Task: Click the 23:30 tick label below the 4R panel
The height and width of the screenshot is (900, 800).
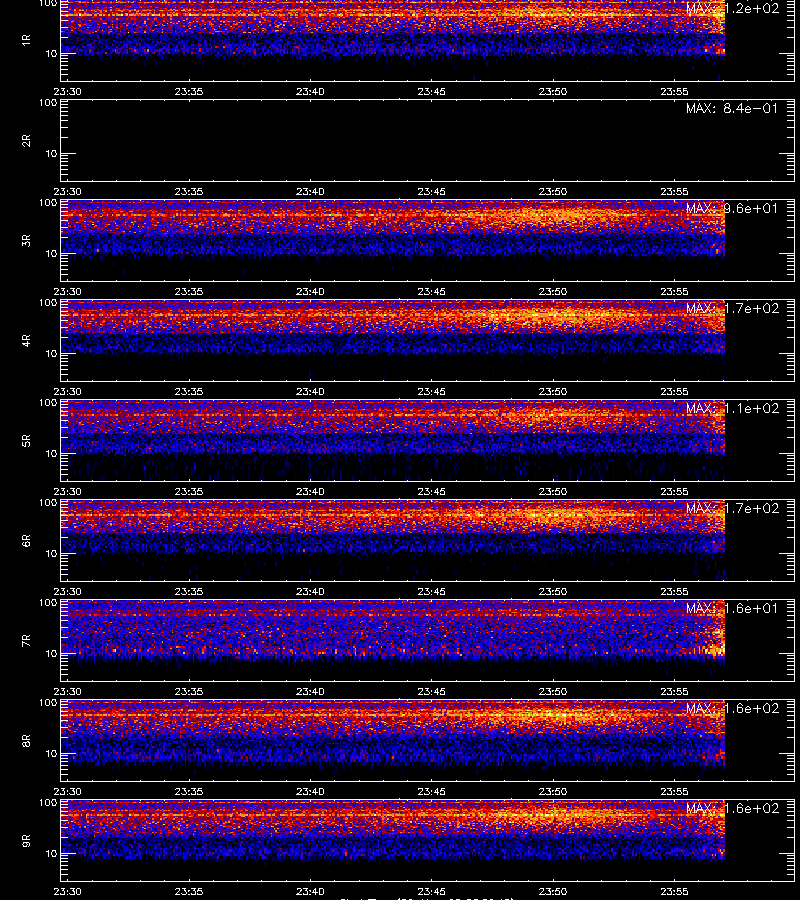Action: (x=67, y=391)
